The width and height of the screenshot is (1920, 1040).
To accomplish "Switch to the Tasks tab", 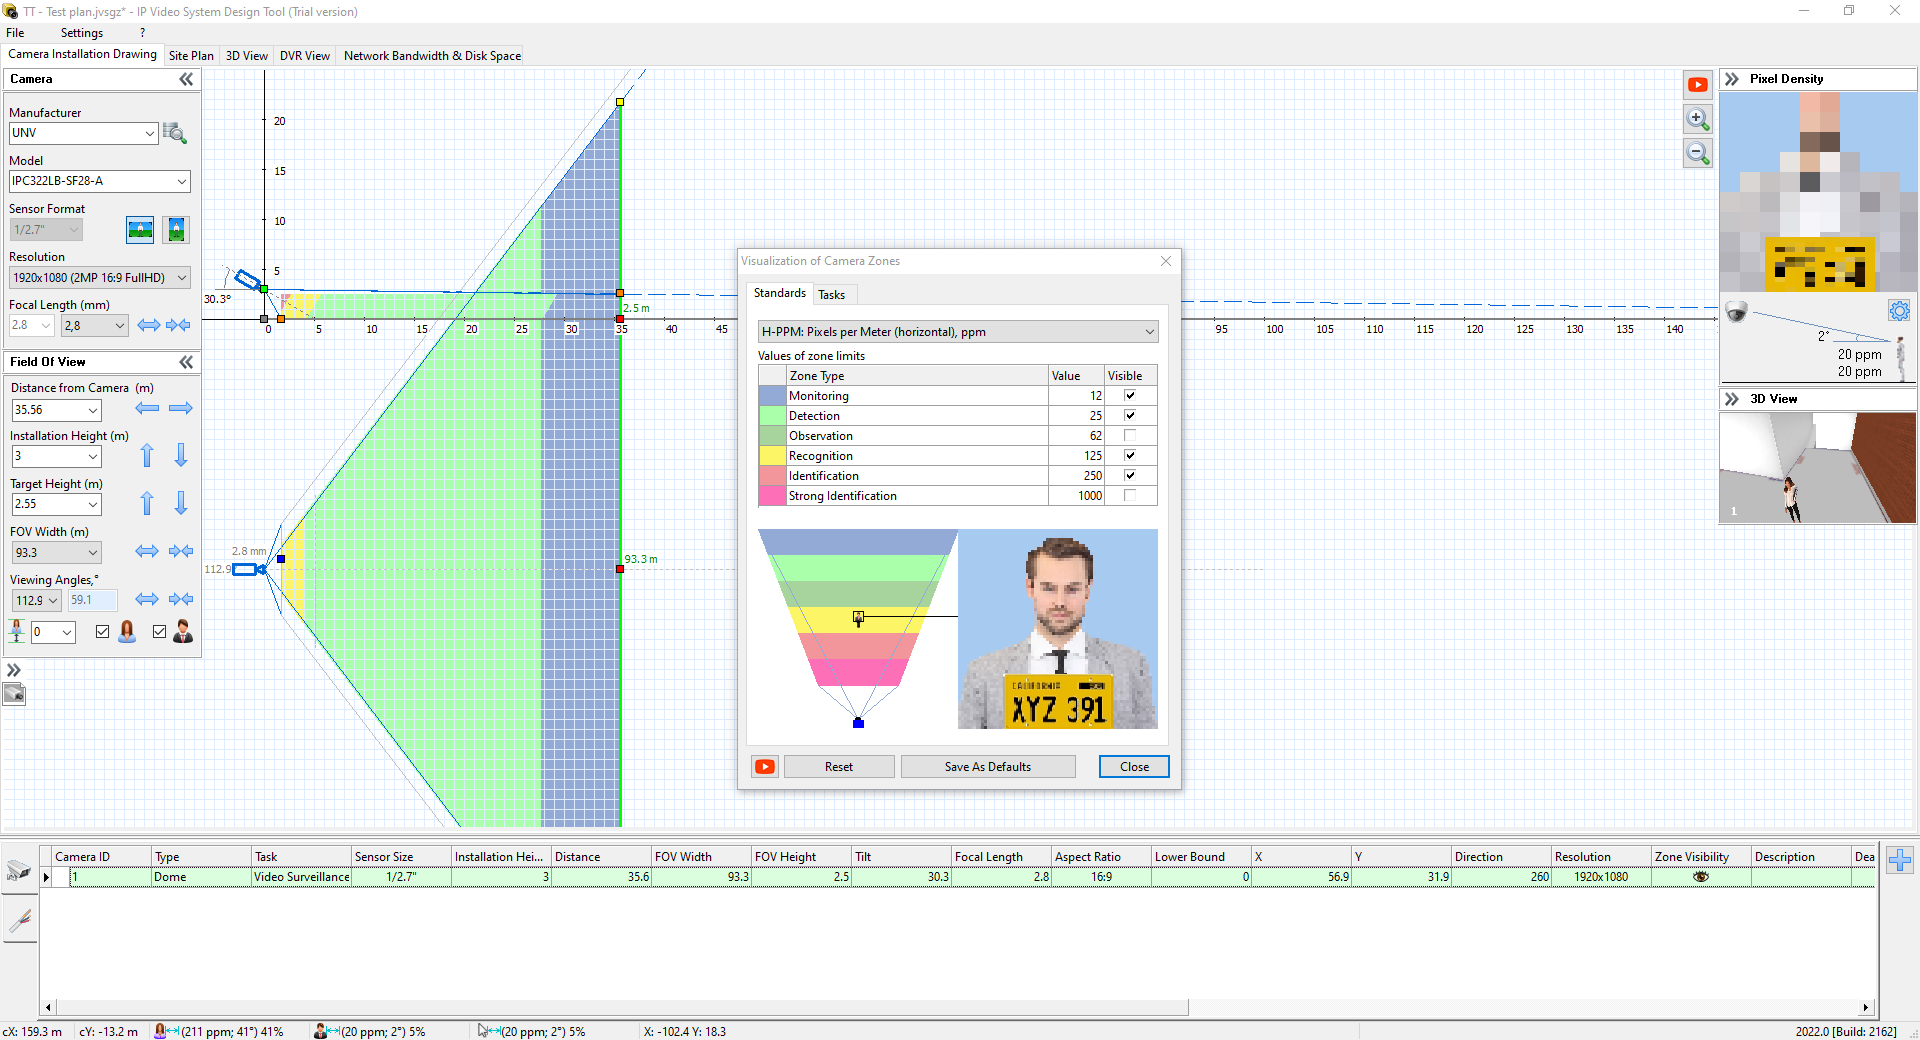I will (831, 295).
